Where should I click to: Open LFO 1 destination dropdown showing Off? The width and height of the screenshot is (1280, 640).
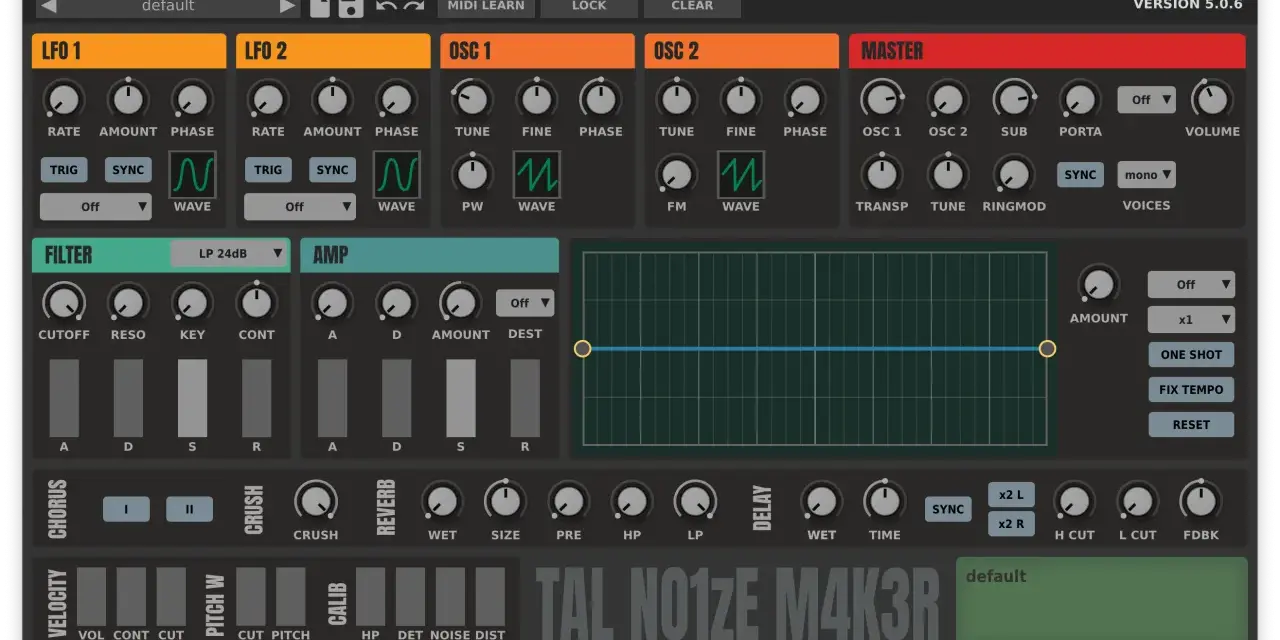click(x=96, y=207)
